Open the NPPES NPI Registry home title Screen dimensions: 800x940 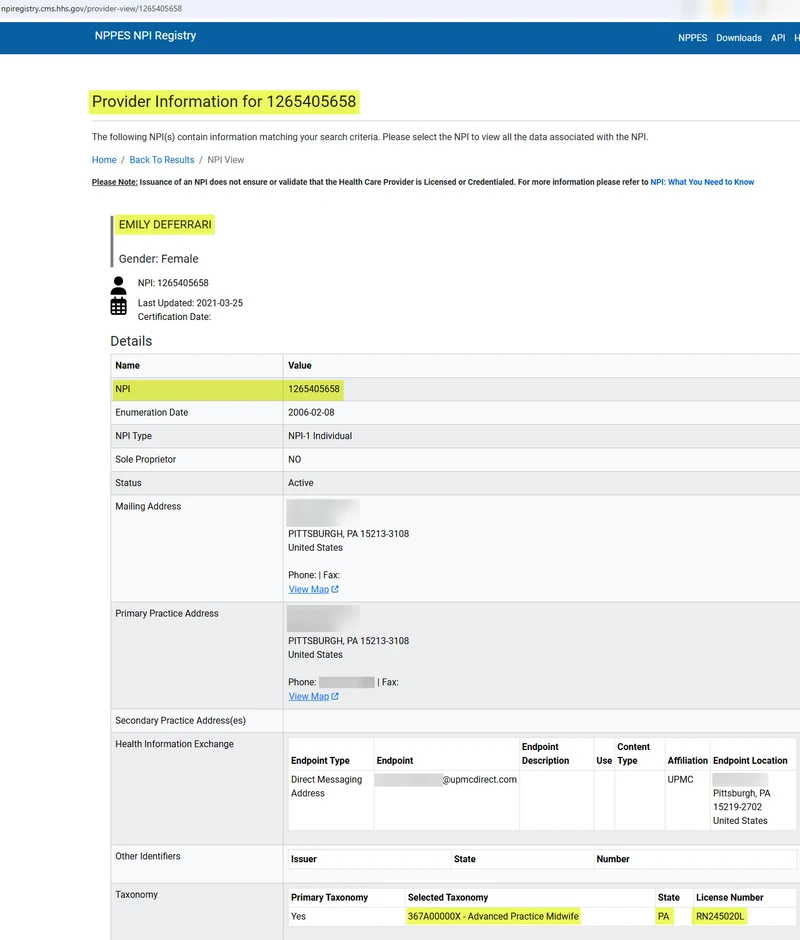[x=145, y=36]
